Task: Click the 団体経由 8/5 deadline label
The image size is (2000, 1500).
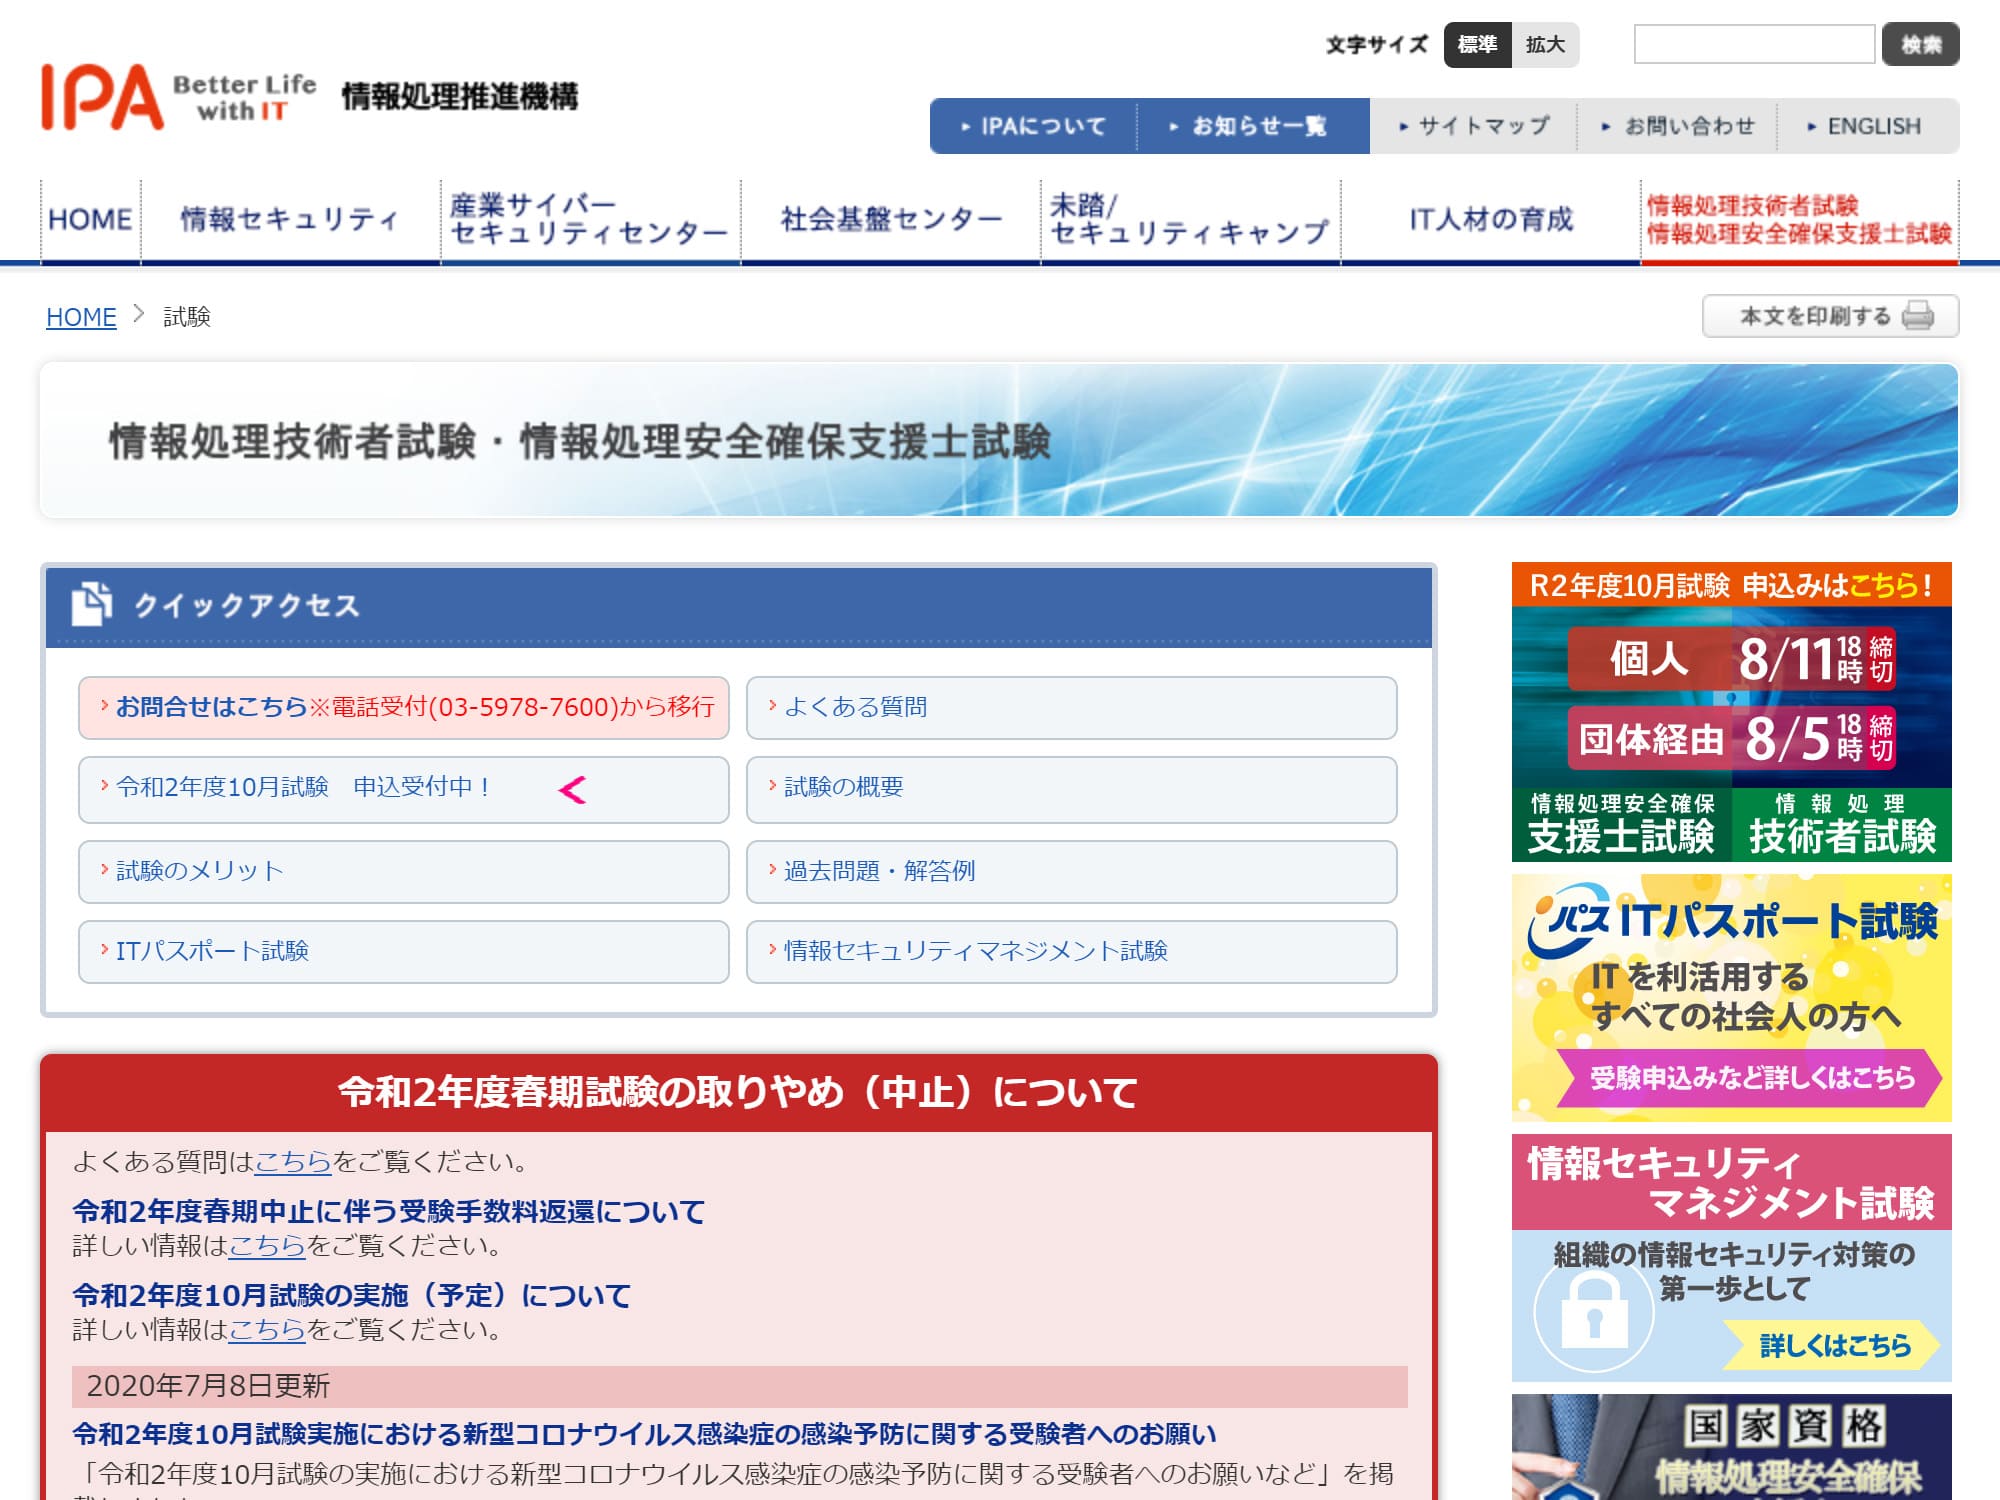Action: click(1731, 738)
